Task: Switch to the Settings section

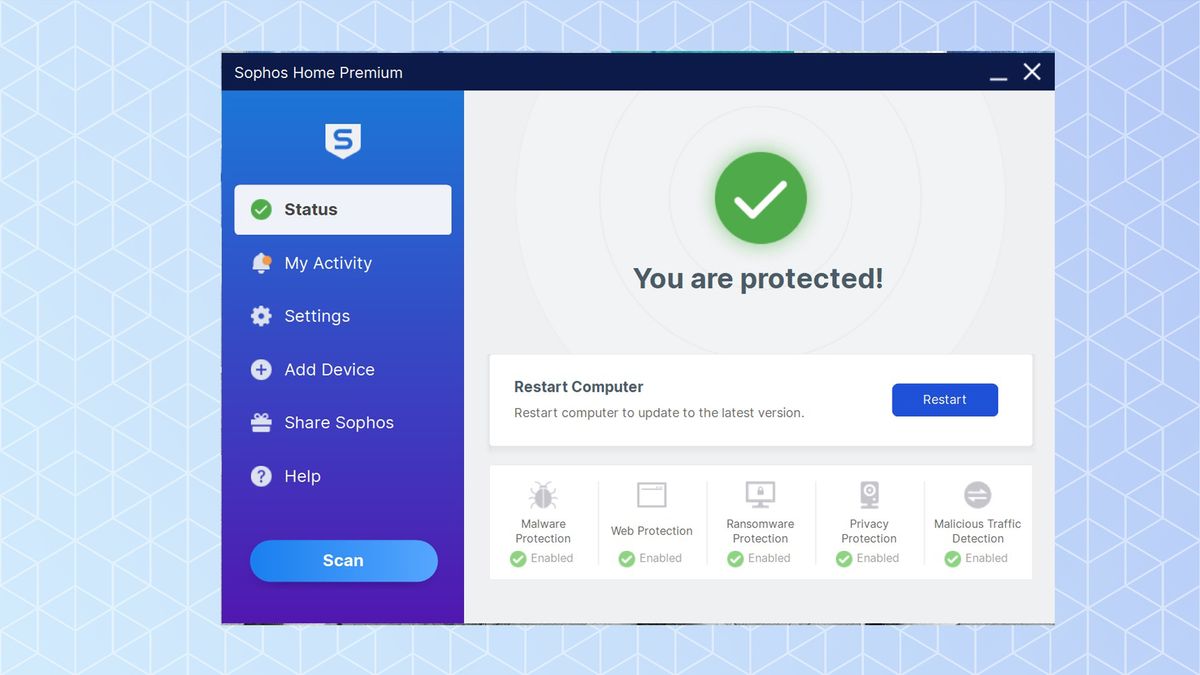Action: click(x=316, y=315)
